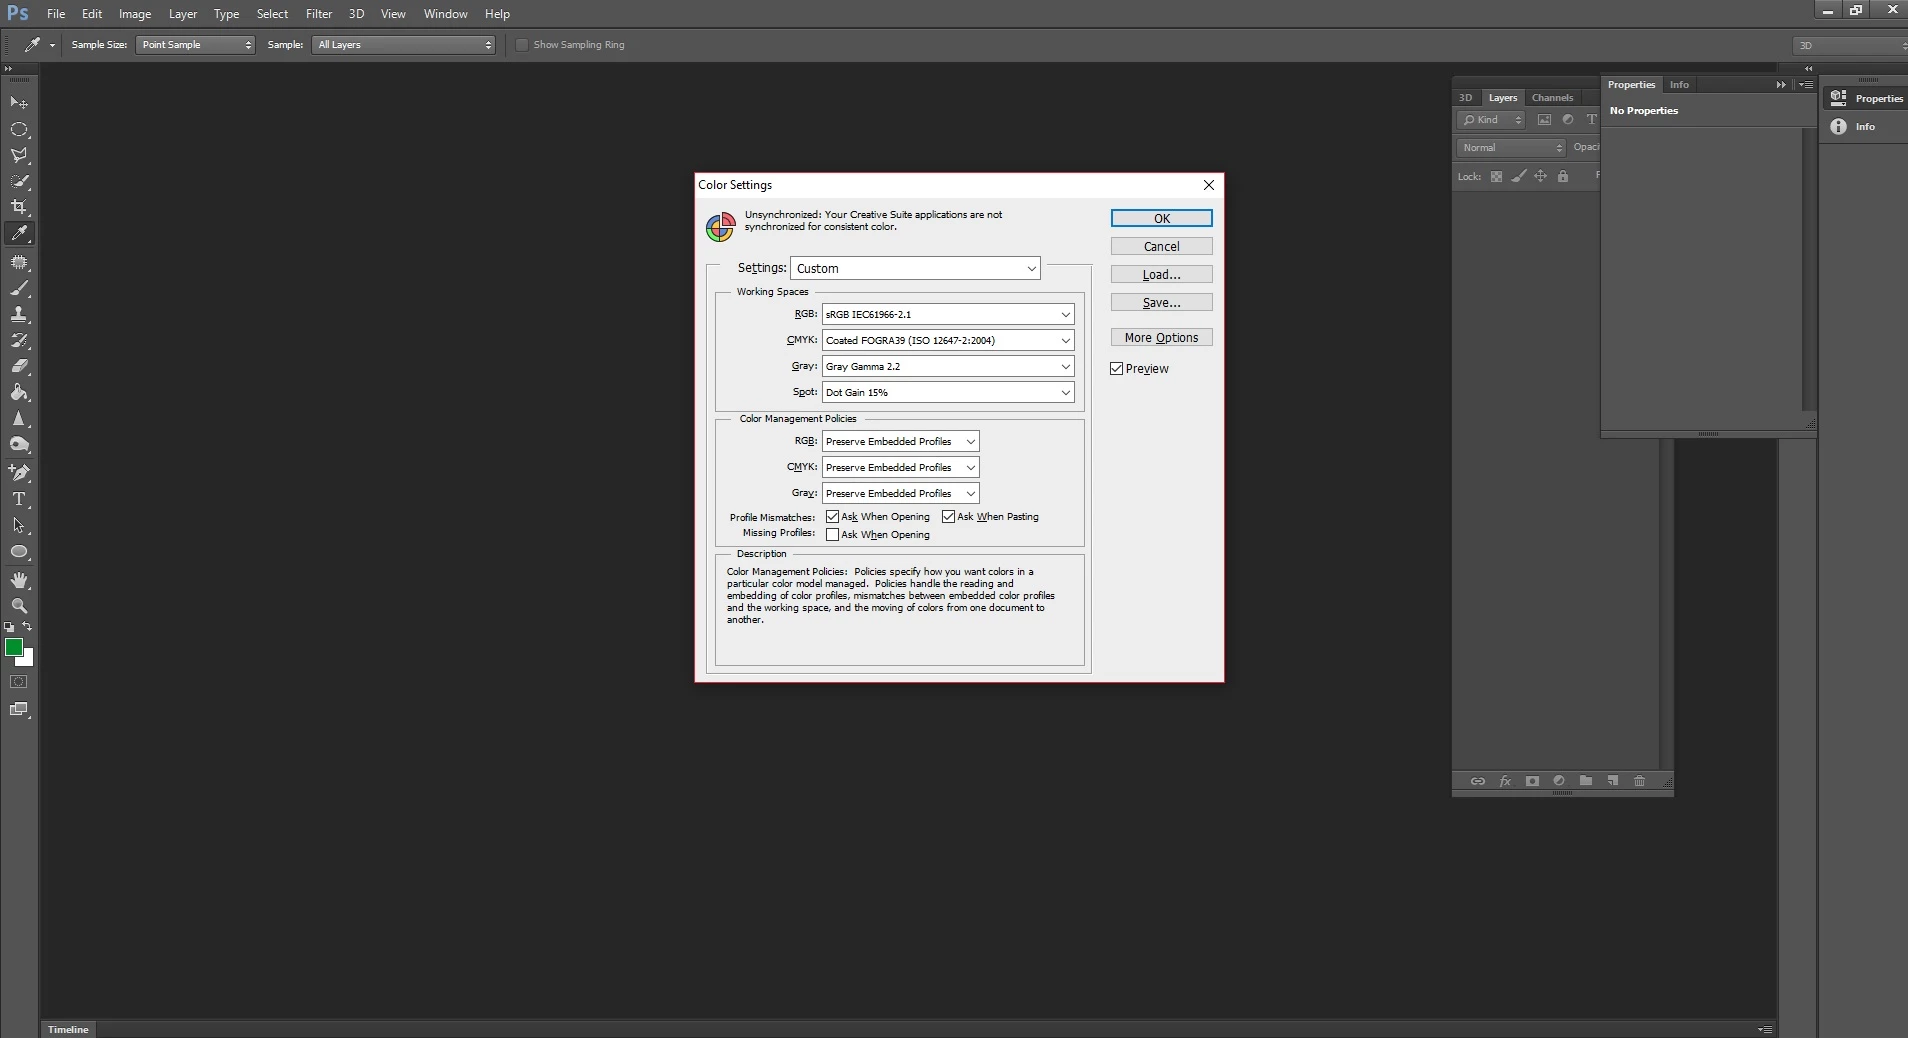Select the Sharpen tool

click(x=19, y=419)
